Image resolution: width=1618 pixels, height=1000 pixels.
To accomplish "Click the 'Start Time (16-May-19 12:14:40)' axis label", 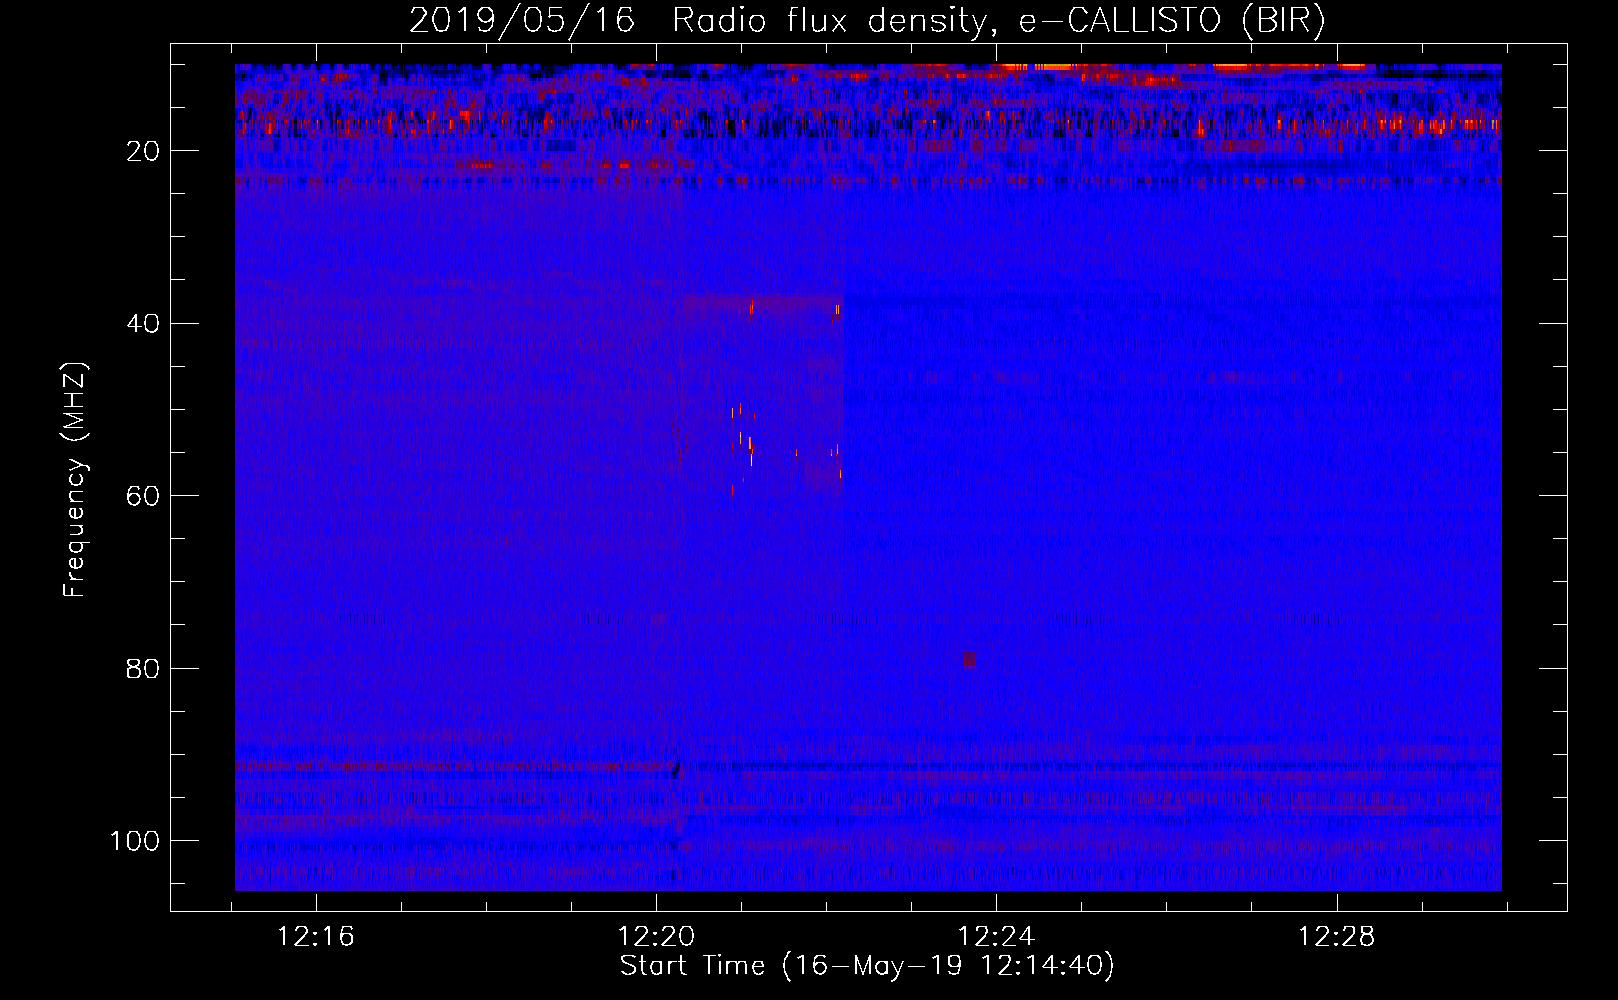I will 867,966.
